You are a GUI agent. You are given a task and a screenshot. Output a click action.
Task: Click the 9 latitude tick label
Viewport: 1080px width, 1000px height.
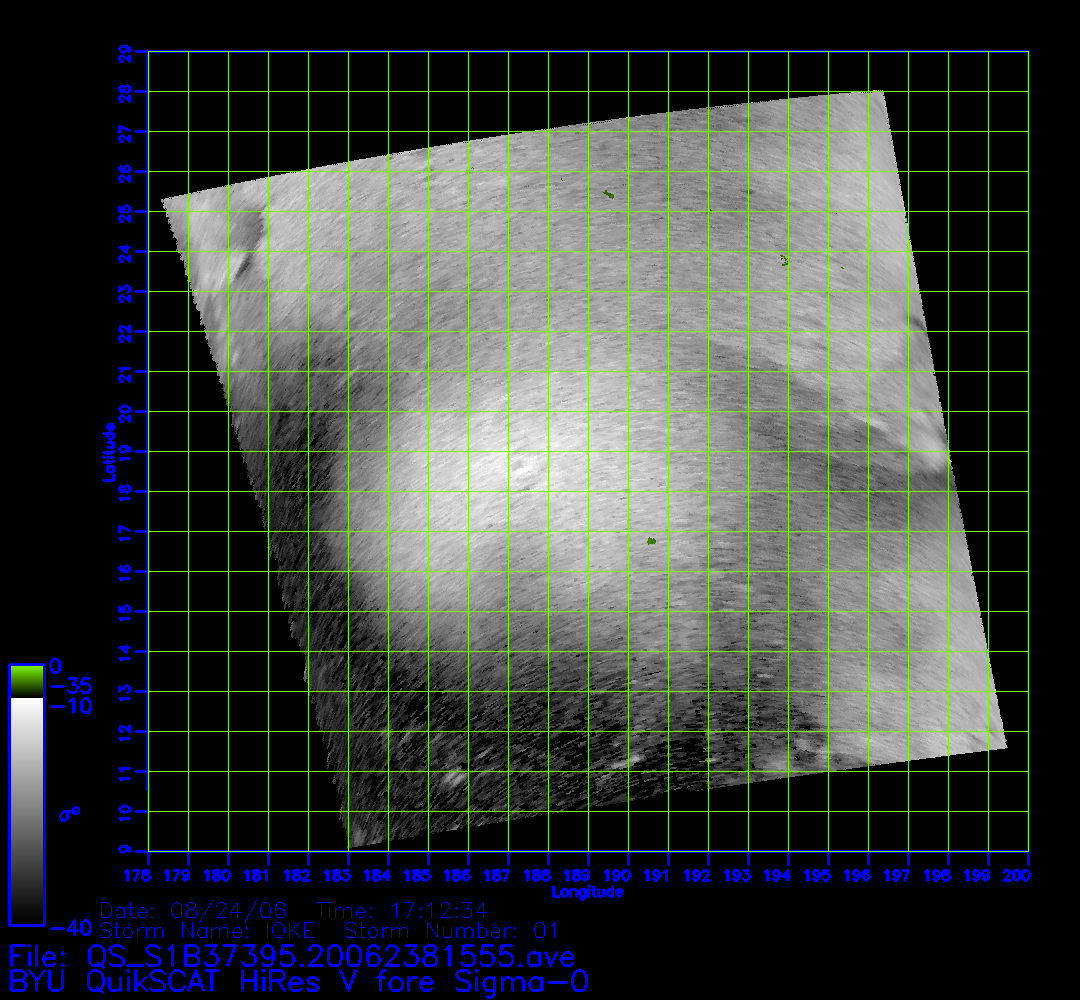(x=124, y=851)
